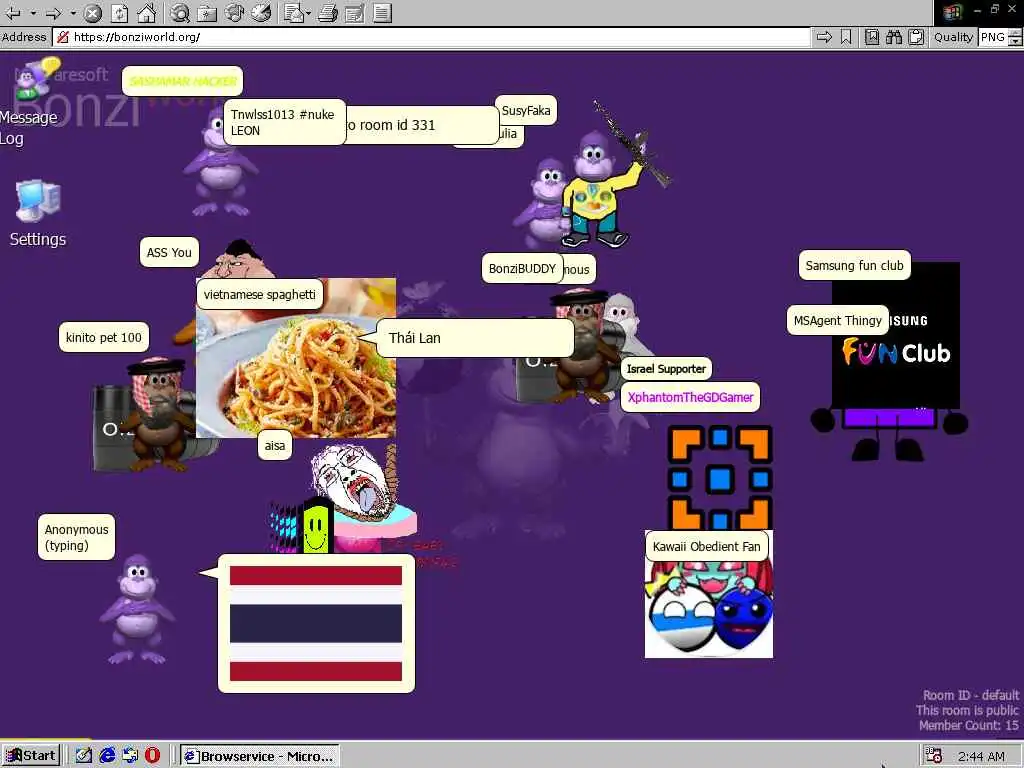Click the BonziWorld logo Bonzi icon
The width and height of the screenshot is (1024, 768).
37,78
